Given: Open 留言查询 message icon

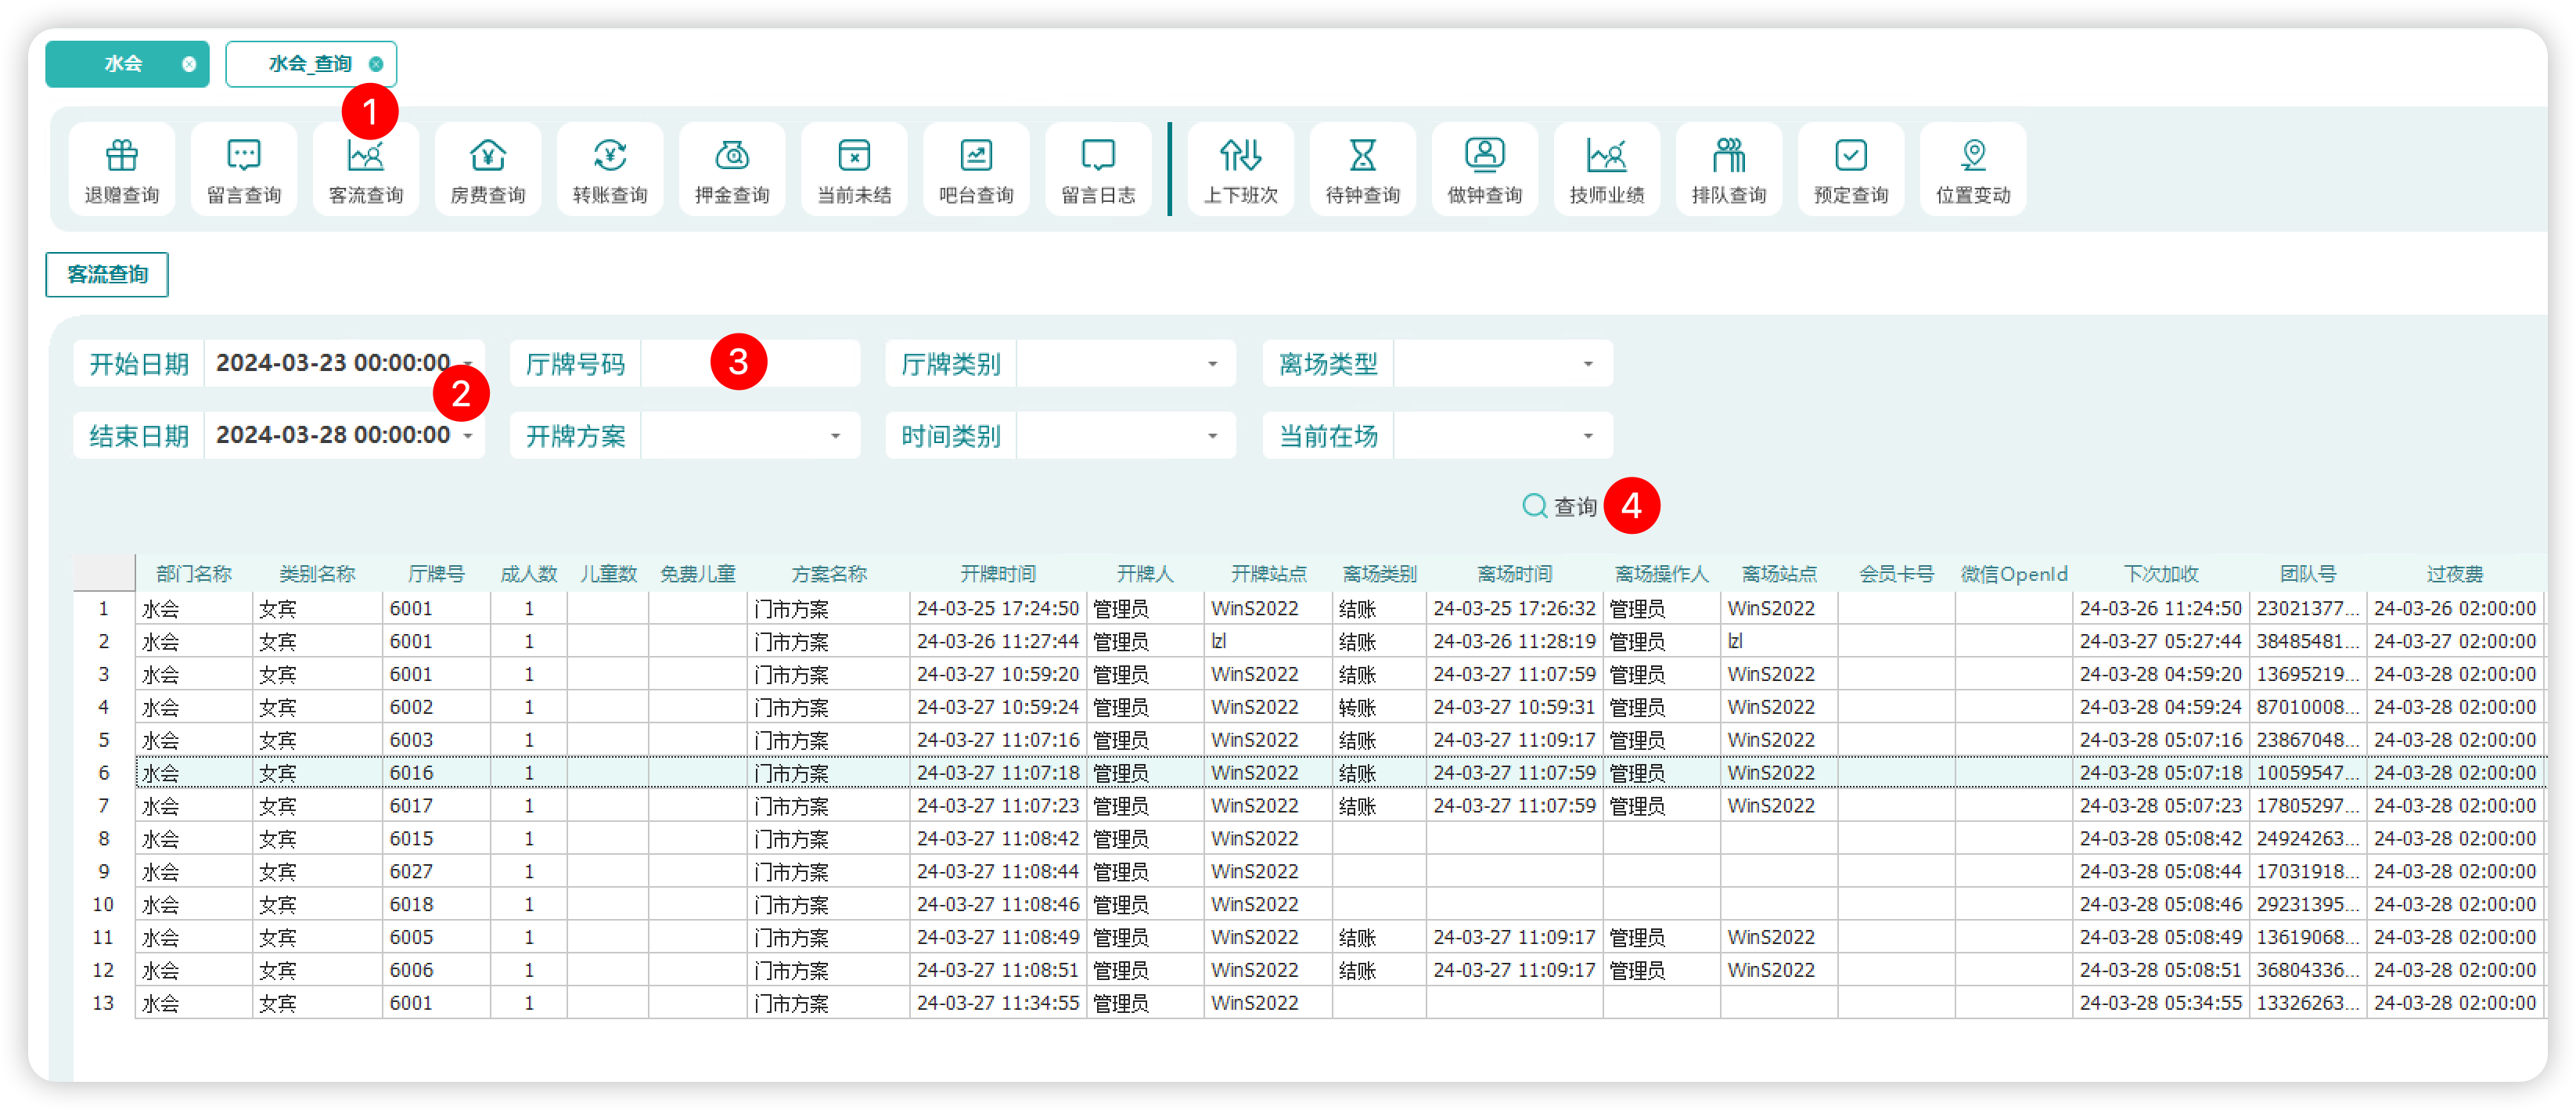Looking at the screenshot, I should coord(244,169).
